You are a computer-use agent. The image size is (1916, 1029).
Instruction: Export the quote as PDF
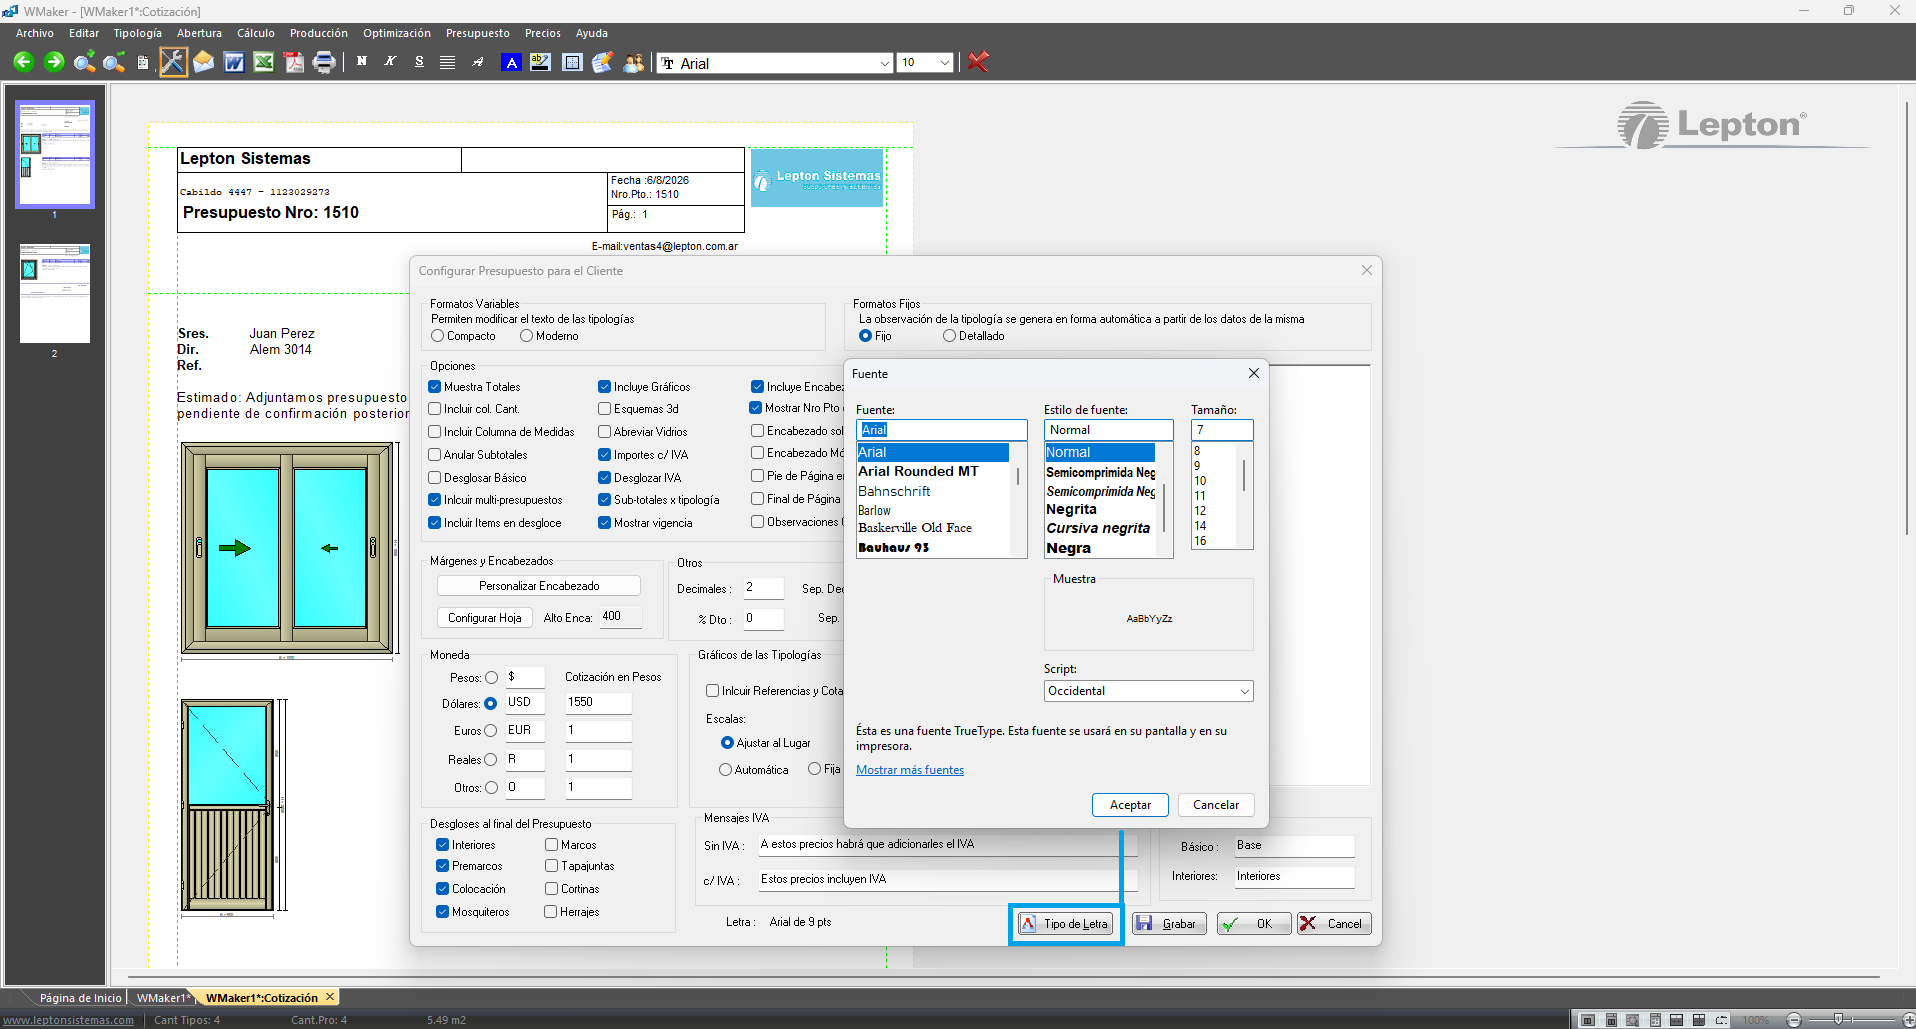click(x=294, y=62)
